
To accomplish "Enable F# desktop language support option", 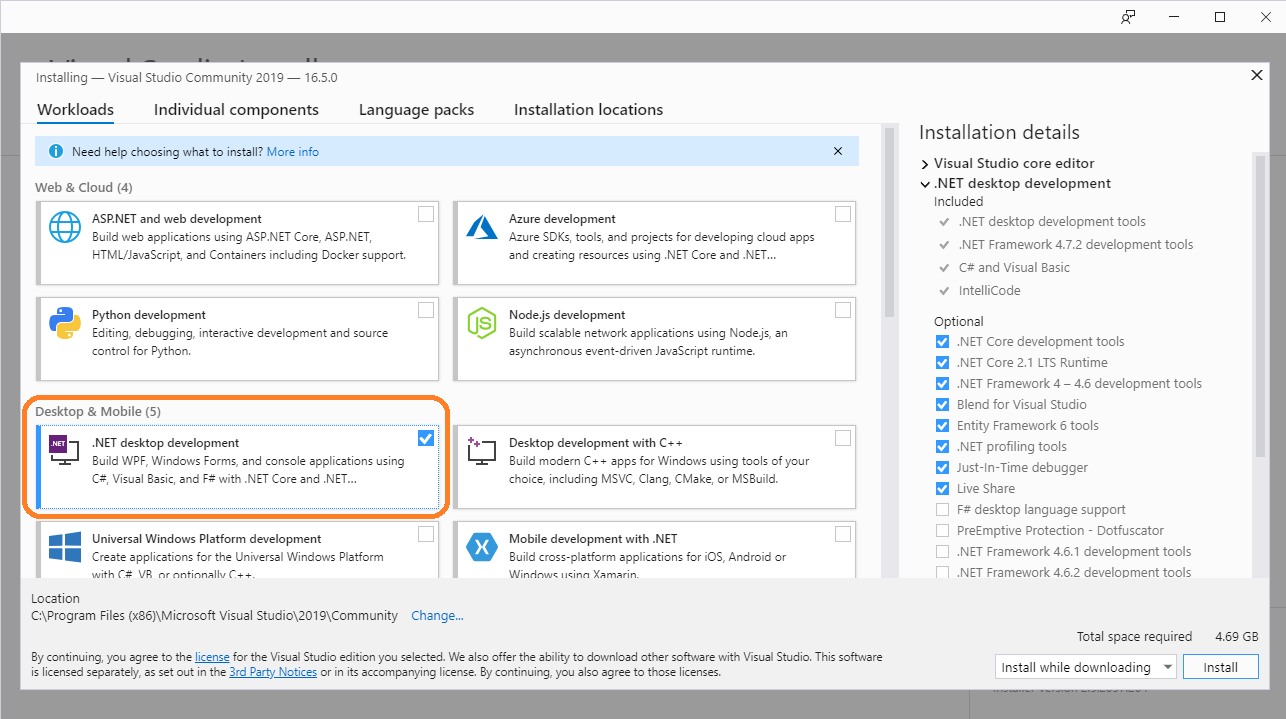I will pos(942,510).
